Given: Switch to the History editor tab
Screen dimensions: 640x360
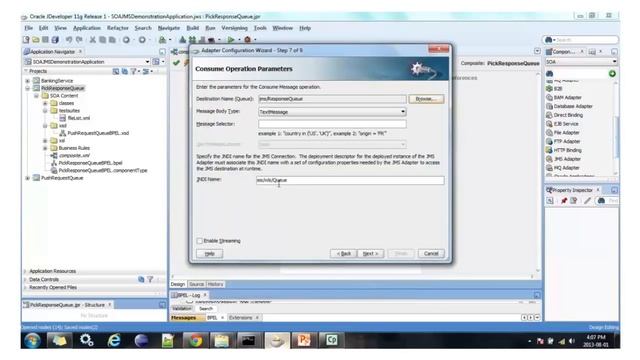Looking at the screenshot, I should pos(215,284).
